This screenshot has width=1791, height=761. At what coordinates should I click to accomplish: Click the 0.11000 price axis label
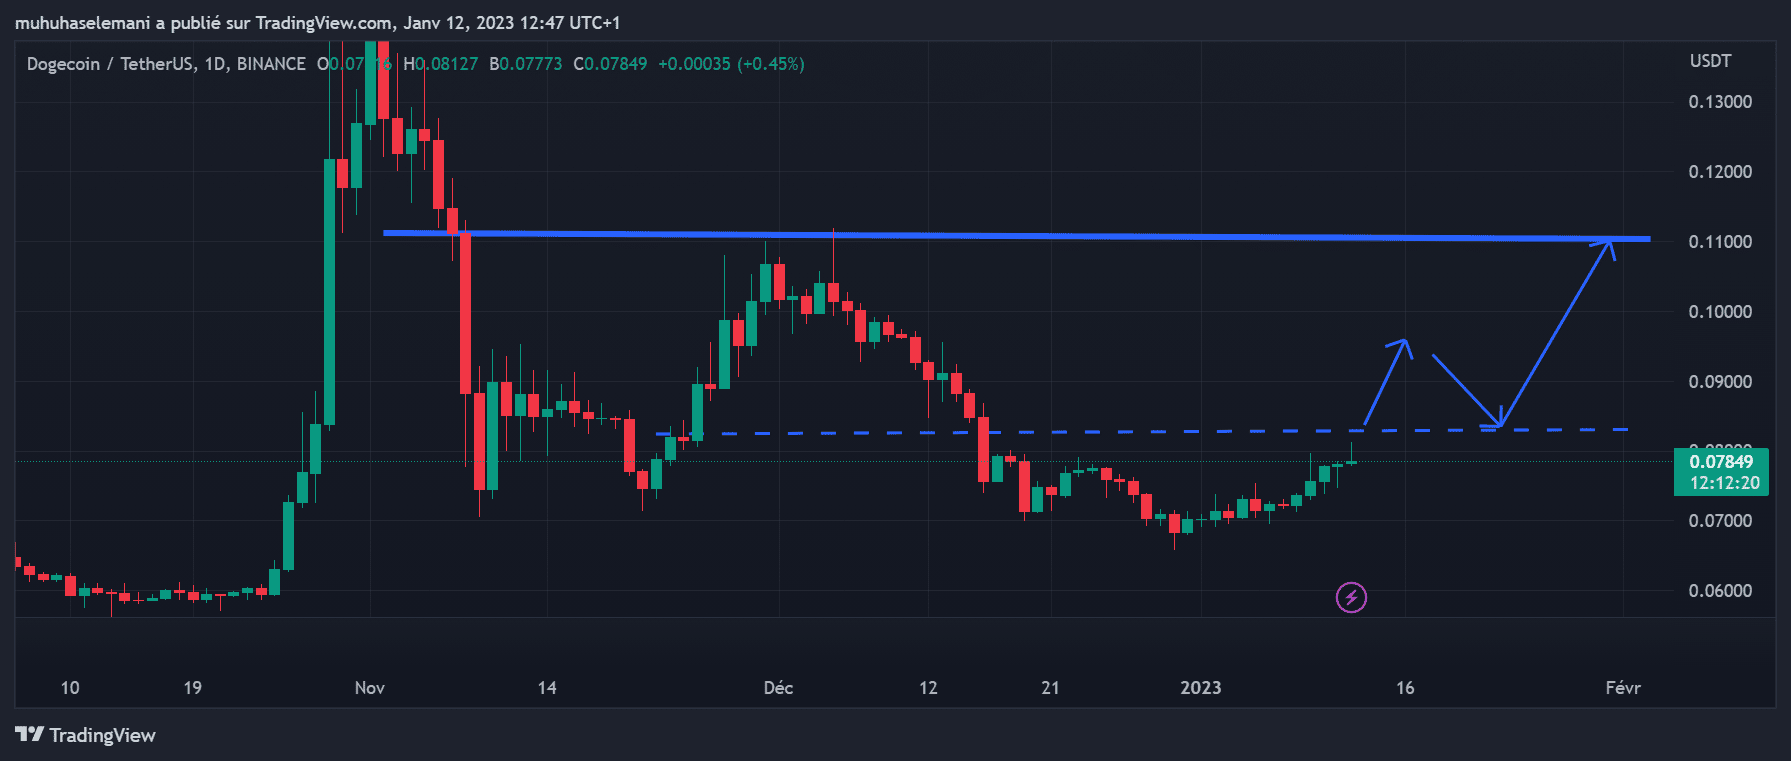[x=1720, y=242]
